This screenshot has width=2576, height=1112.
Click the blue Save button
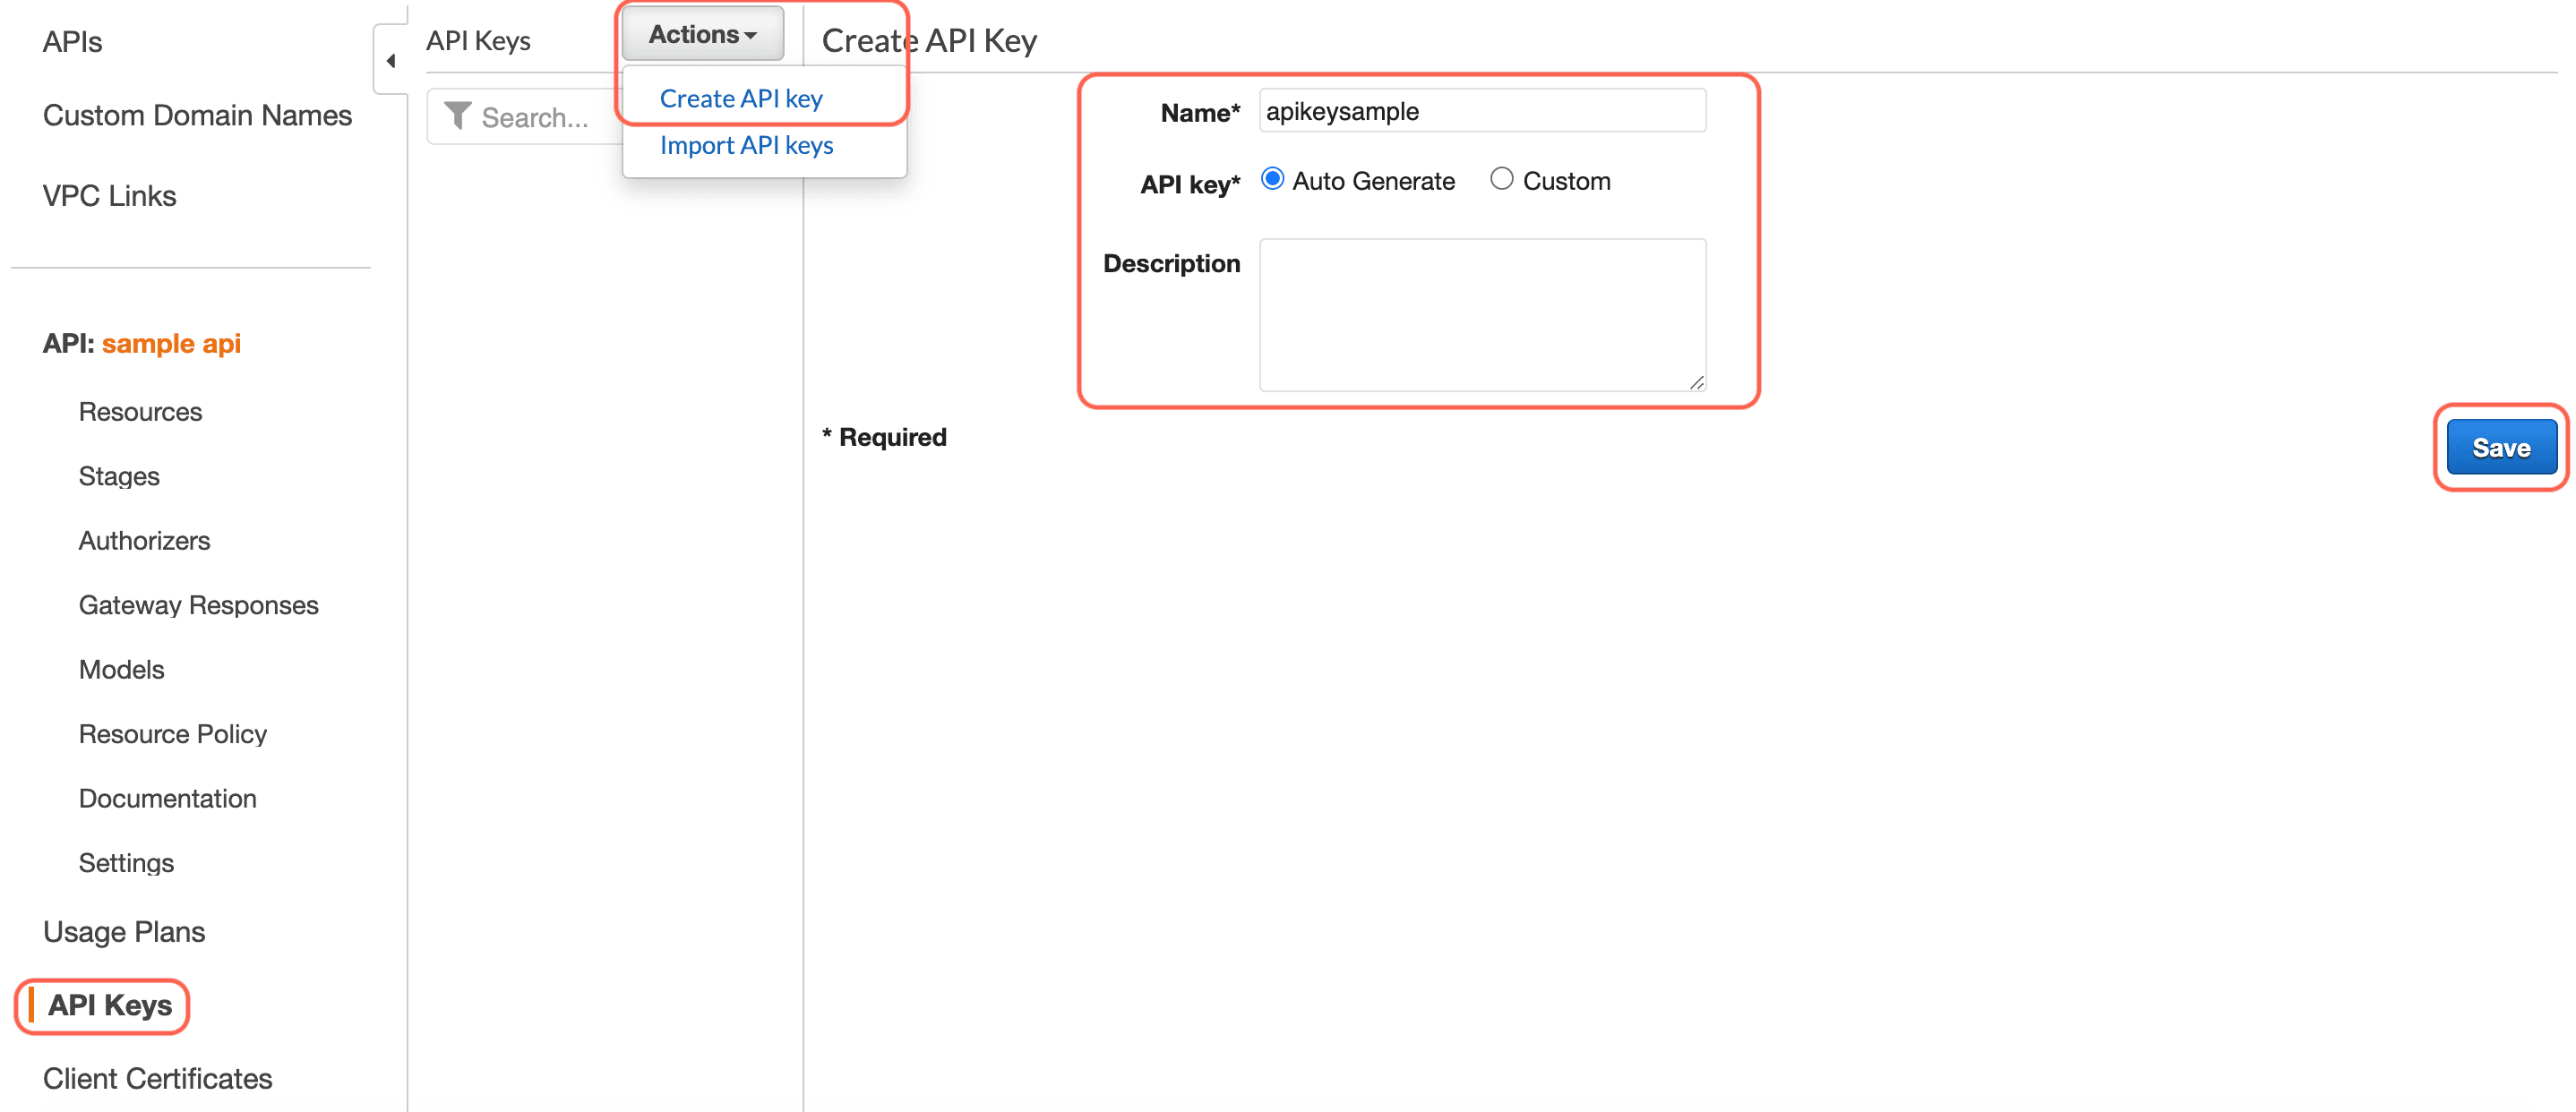tap(2500, 448)
